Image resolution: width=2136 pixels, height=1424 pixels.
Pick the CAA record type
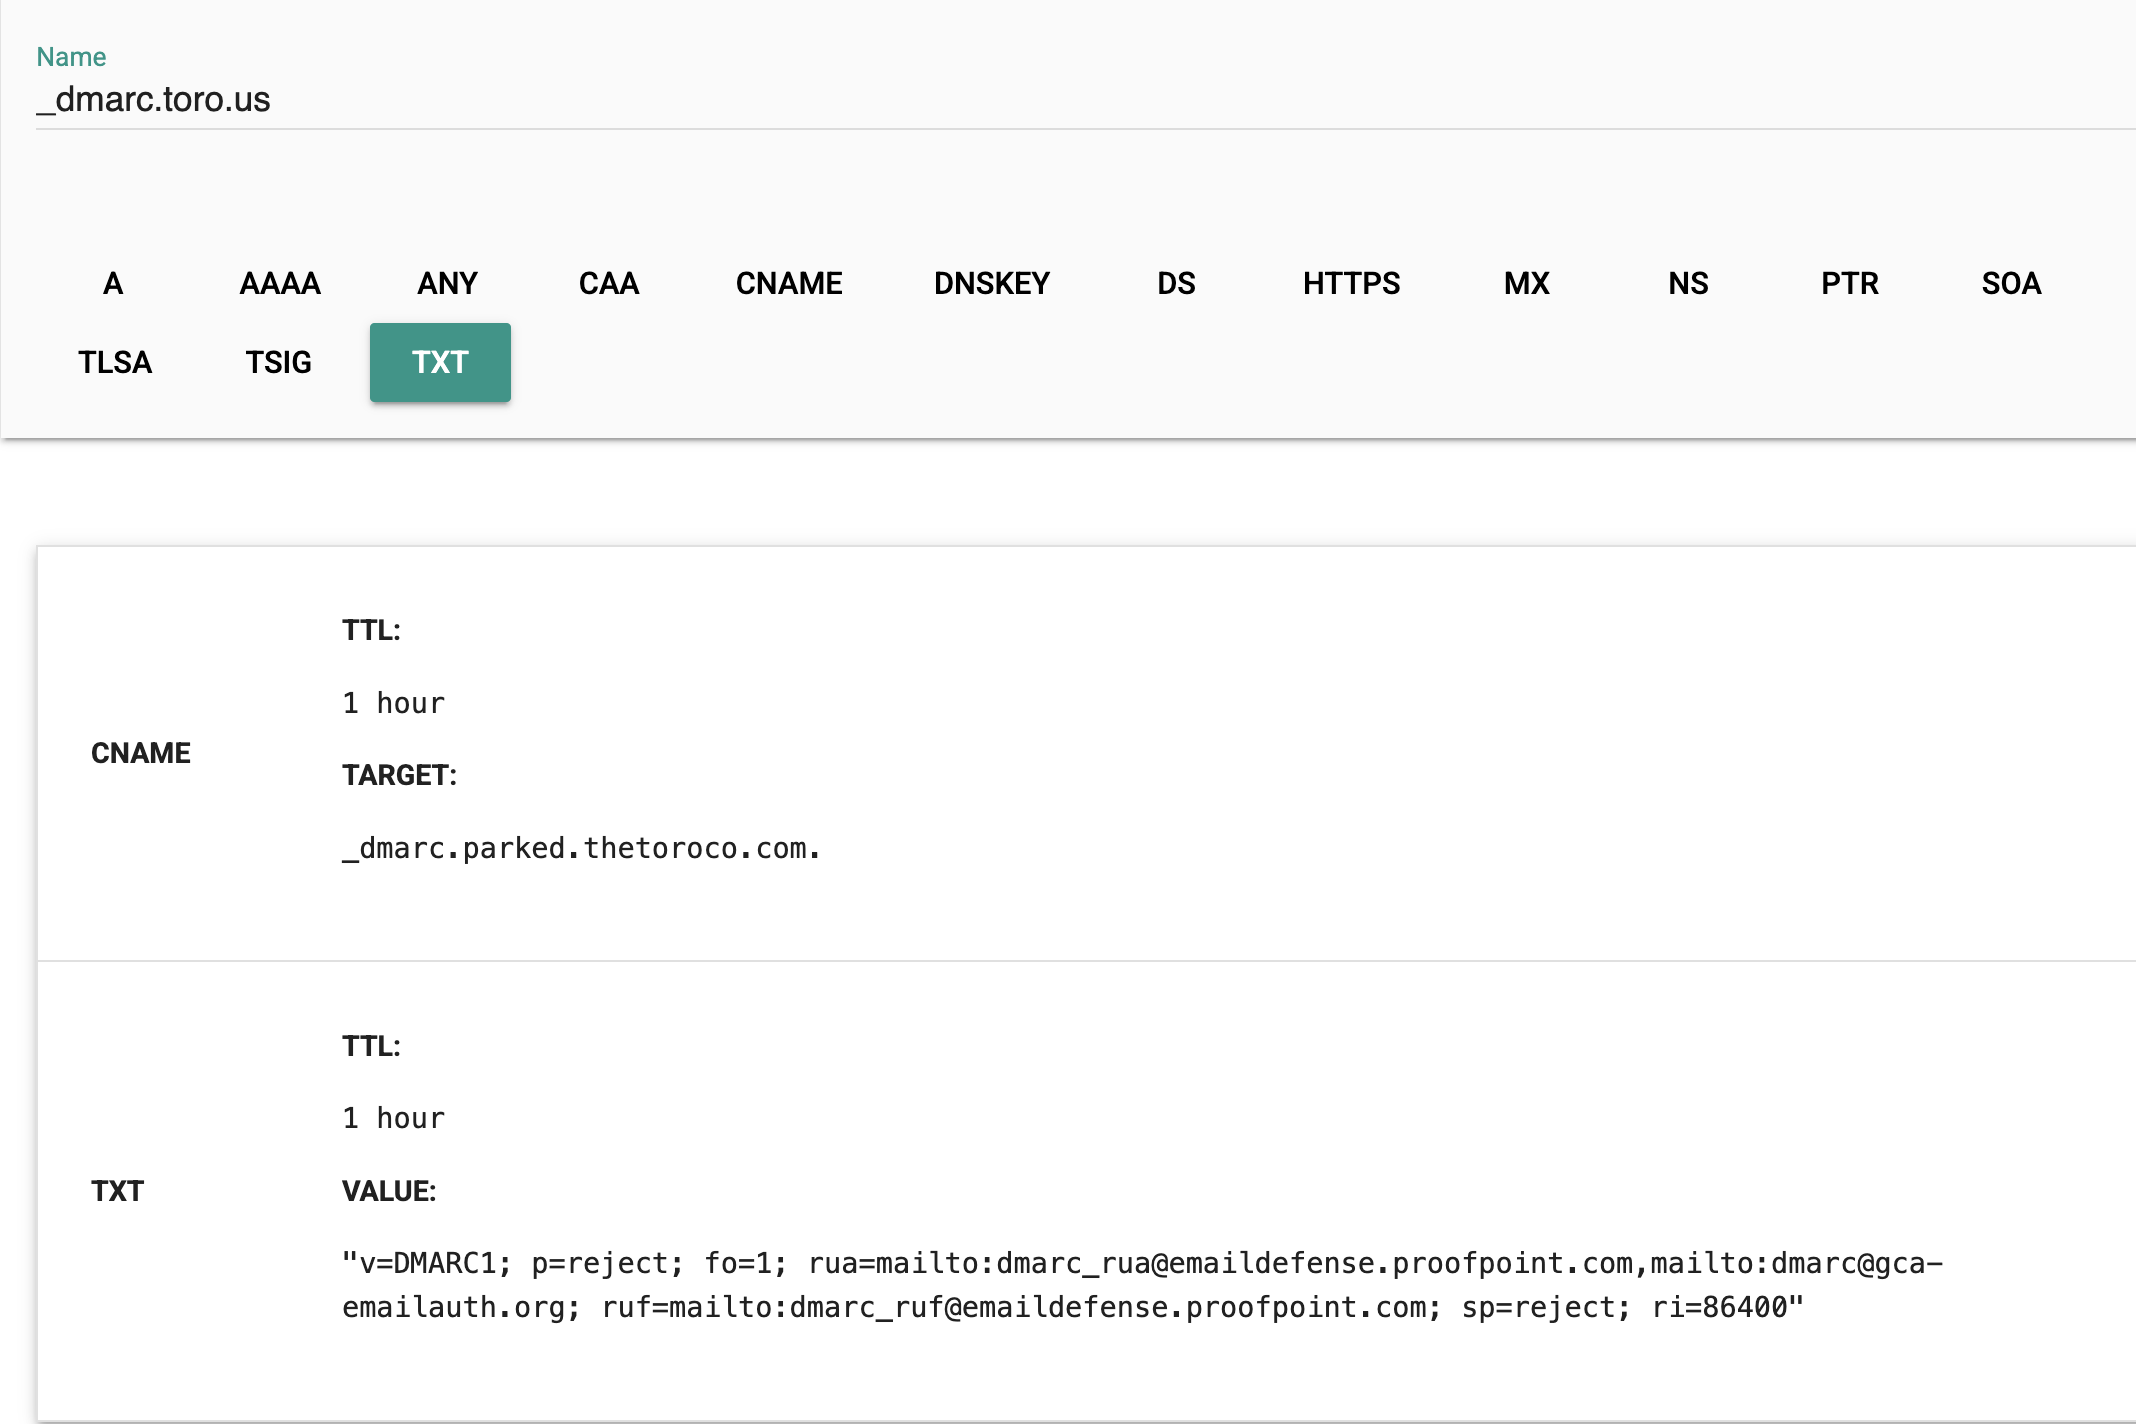pyautogui.click(x=608, y=283)
